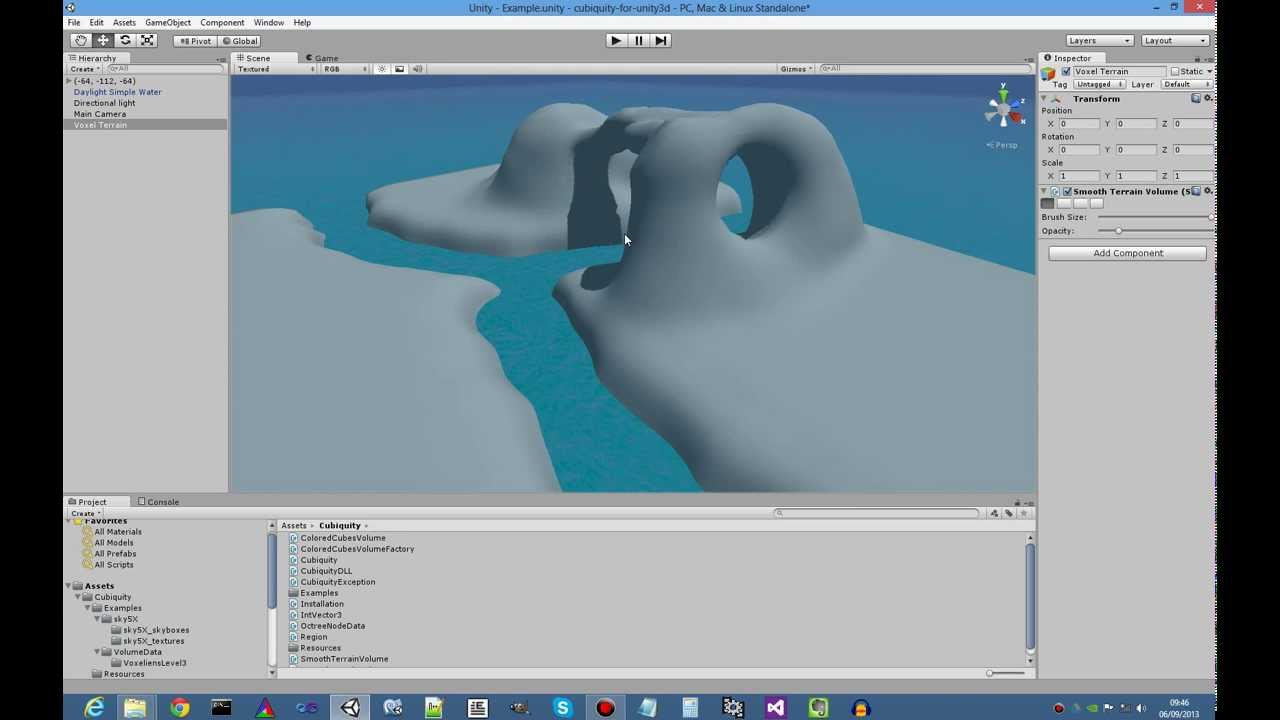
Task: Open the Transform component gear menu
Action: 1208,98
